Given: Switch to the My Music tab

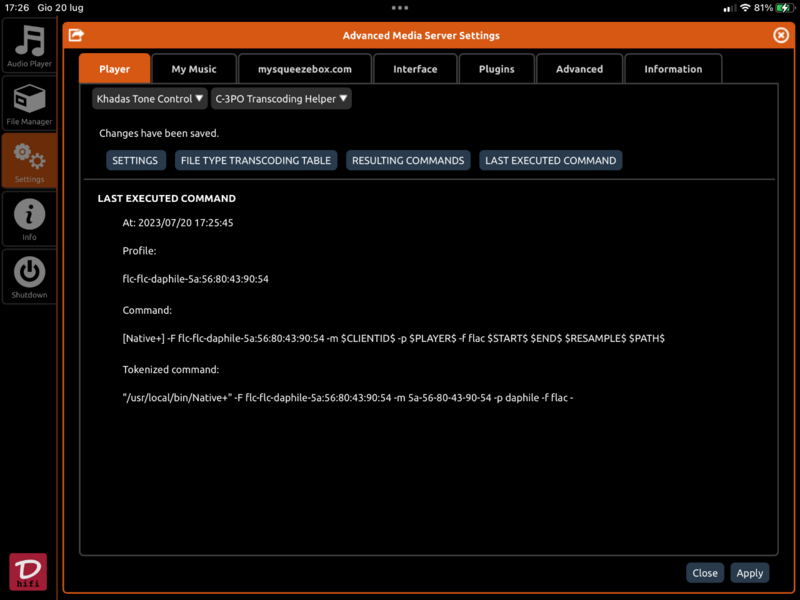Looking at the screenshot, I should (194, 69).
